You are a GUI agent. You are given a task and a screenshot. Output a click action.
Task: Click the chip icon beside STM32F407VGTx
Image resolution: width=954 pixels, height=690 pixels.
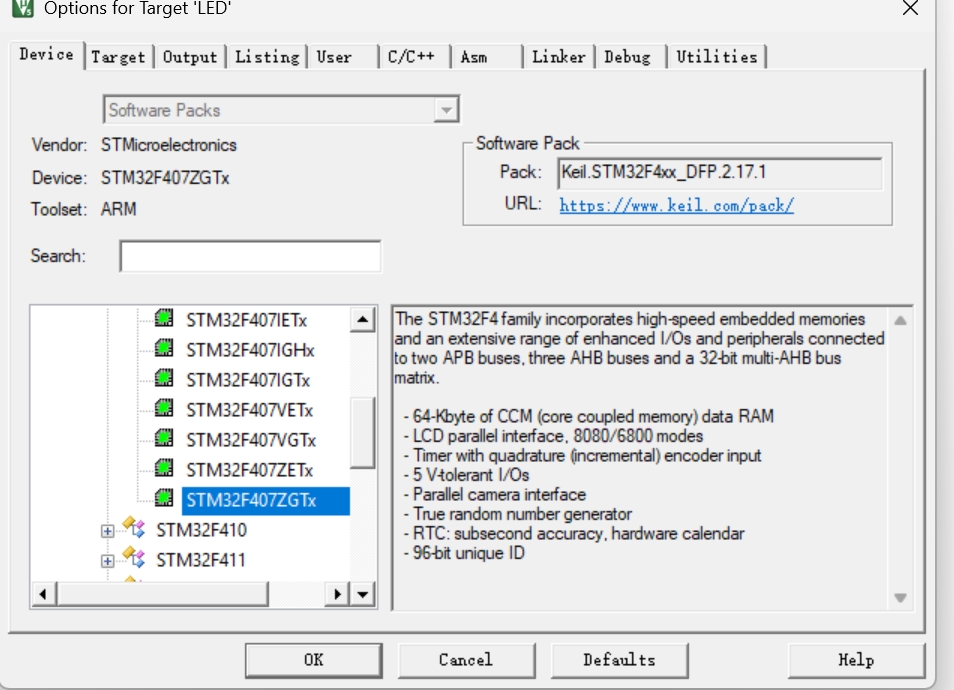point(164,437)
